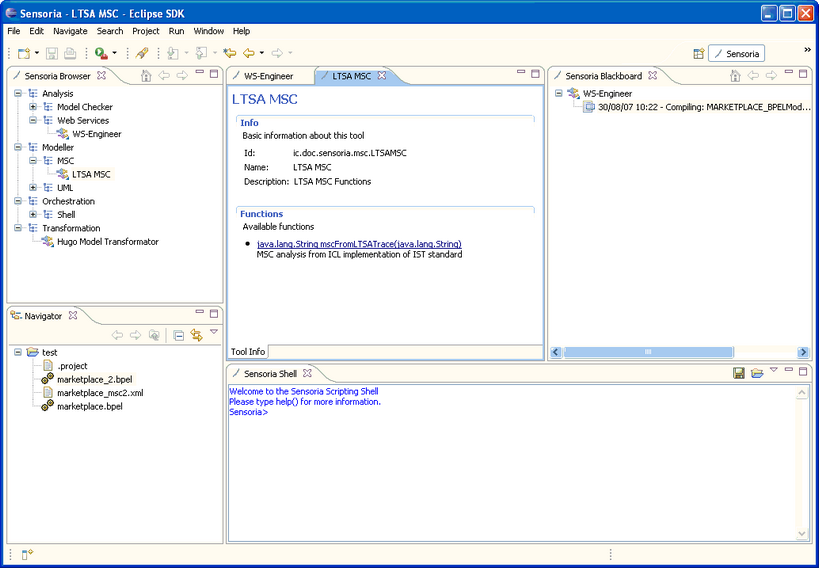
Task: Expand the Shell tree node
Action: 33,215
